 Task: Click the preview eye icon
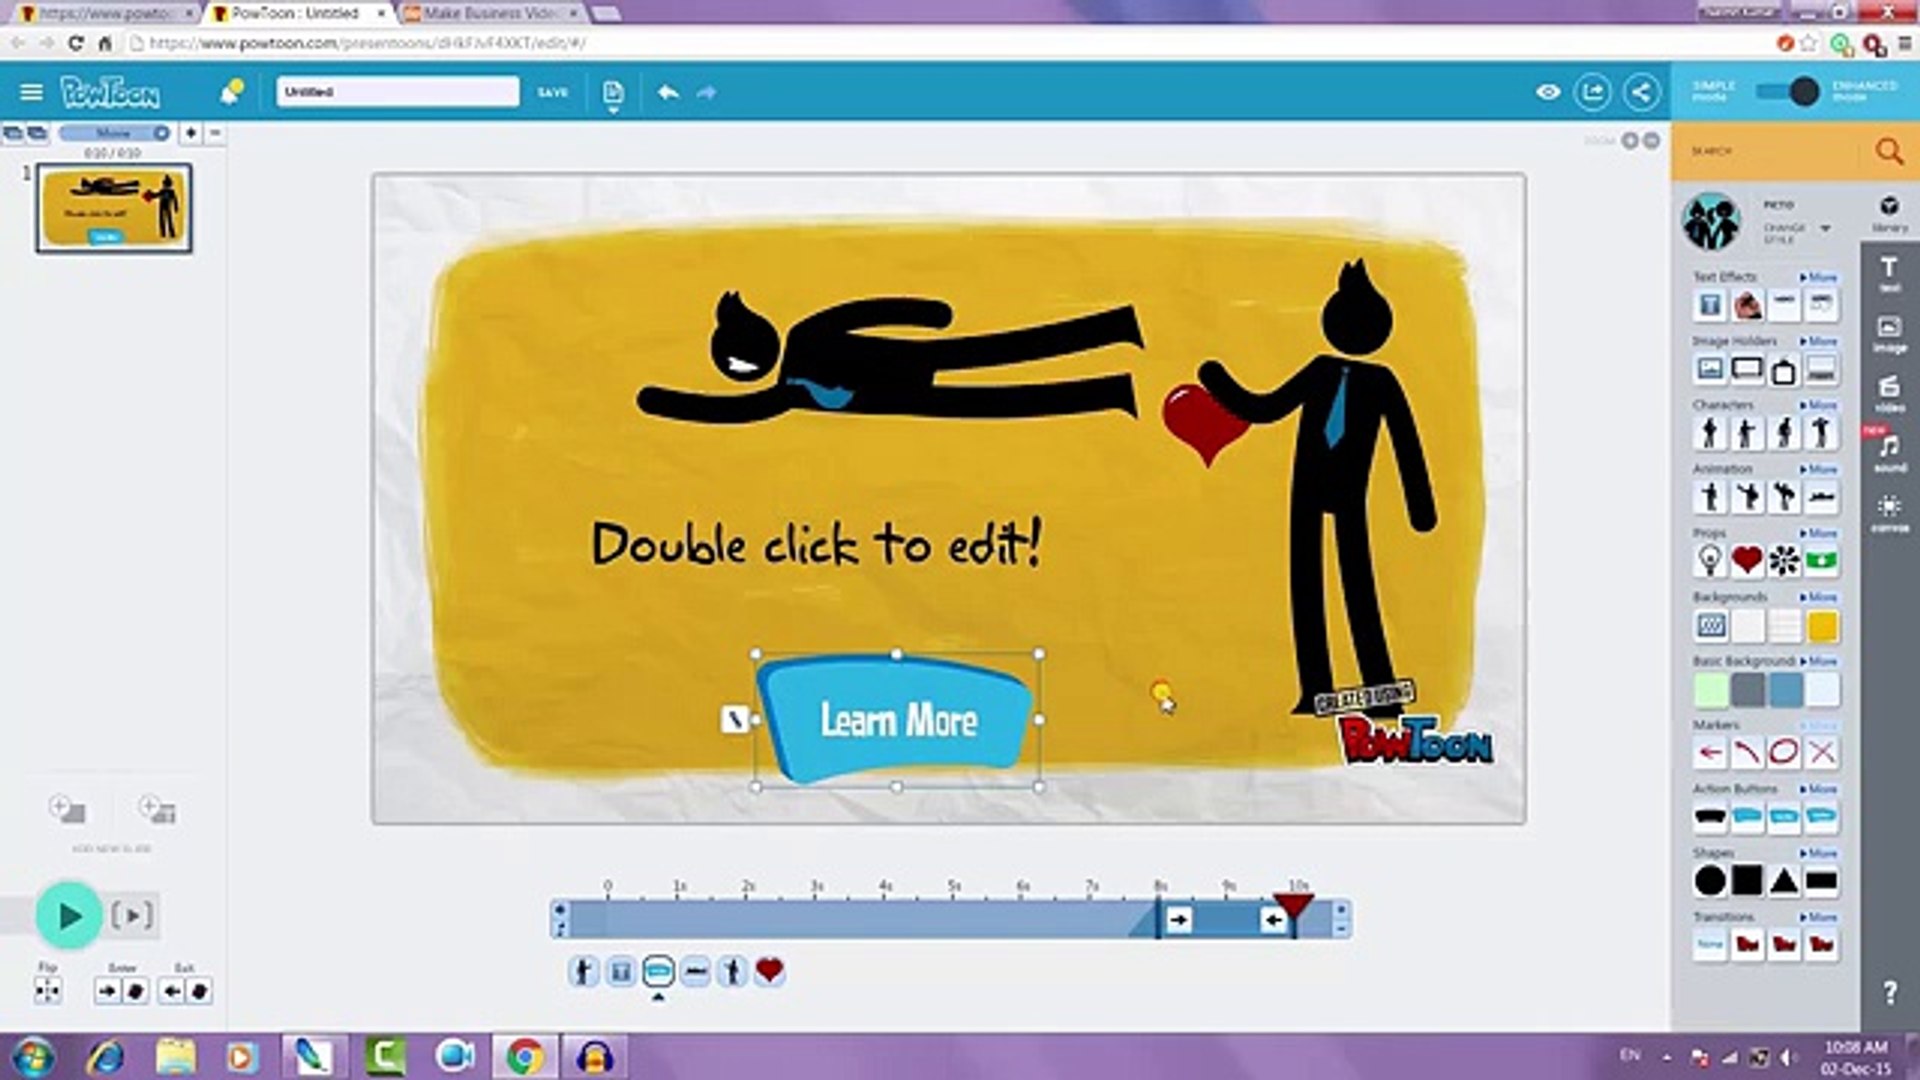tap(1548, 93)
